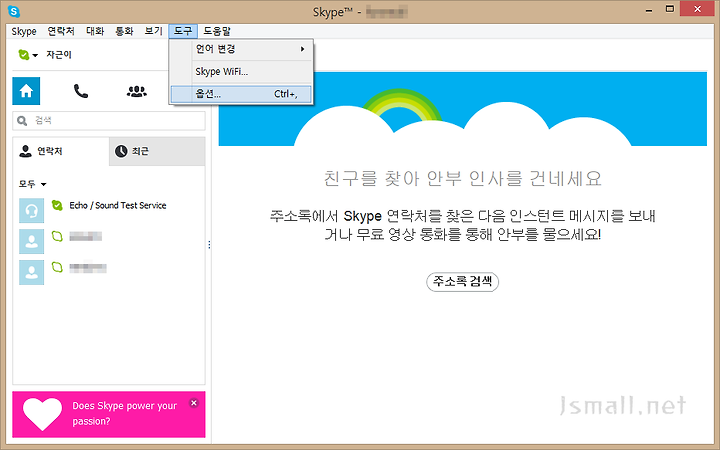720x450 pixels.
Task: Click the 주소록 검색 button
Action: point(462,281)
